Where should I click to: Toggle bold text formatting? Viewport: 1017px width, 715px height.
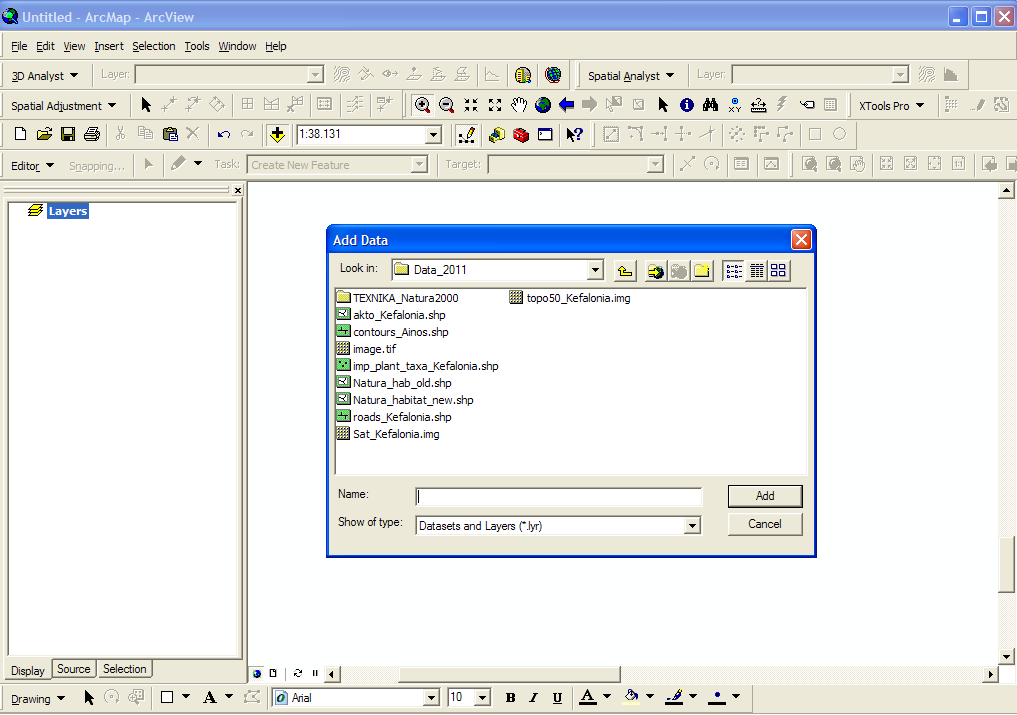click(510, 697)
